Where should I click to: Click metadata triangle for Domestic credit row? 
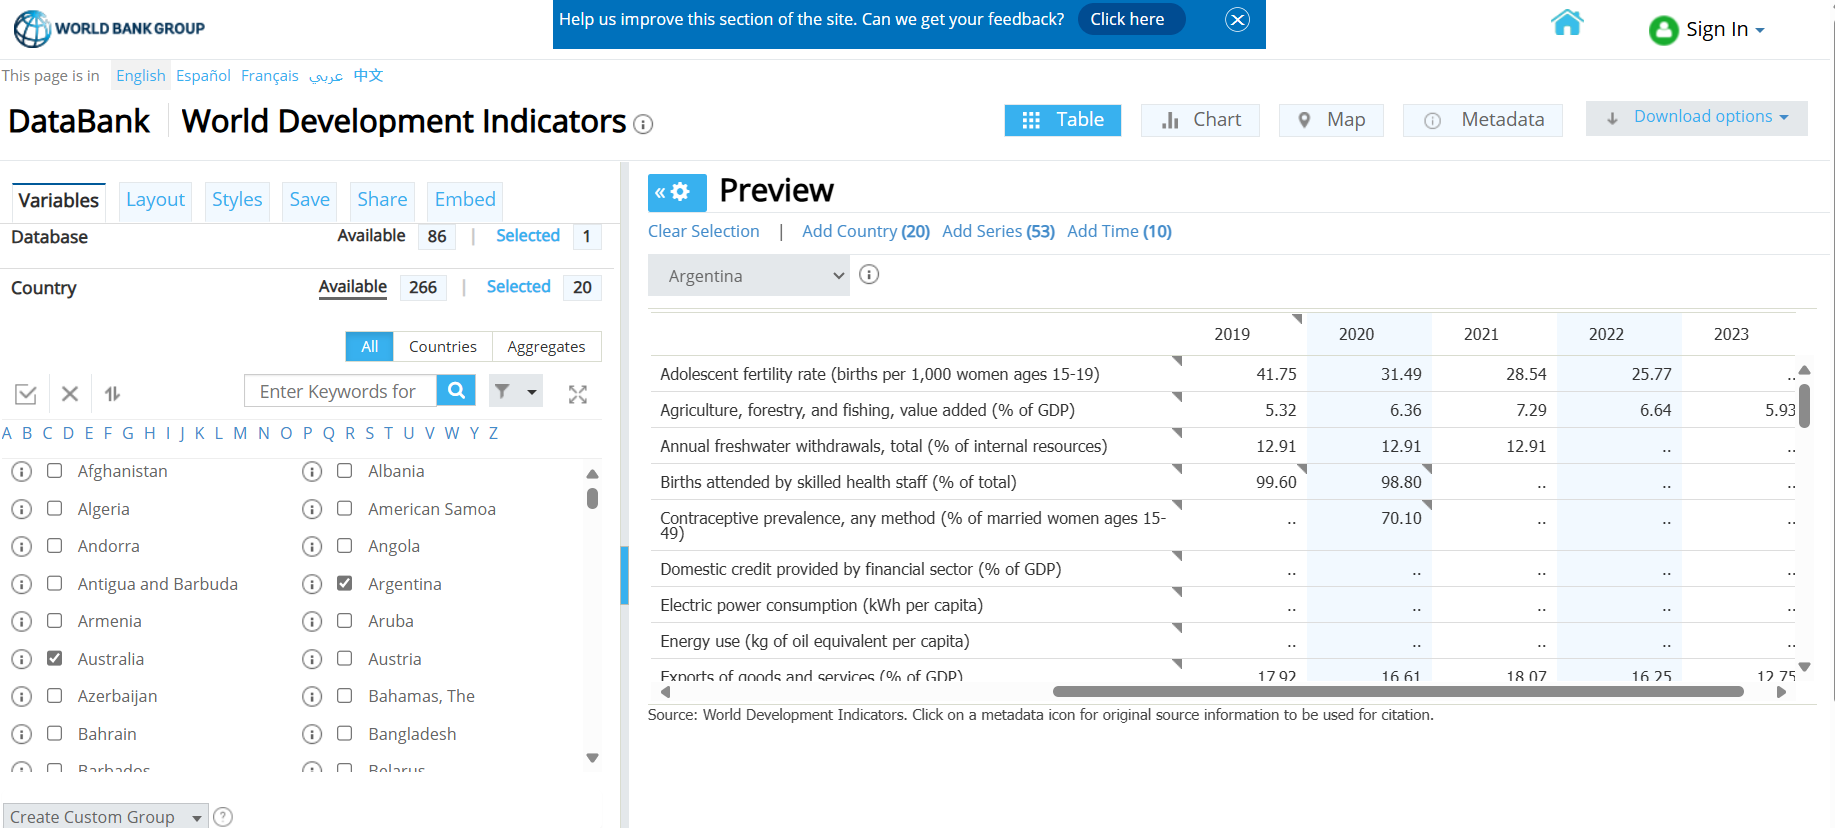pyautogui.click(x=1177, y=555)
